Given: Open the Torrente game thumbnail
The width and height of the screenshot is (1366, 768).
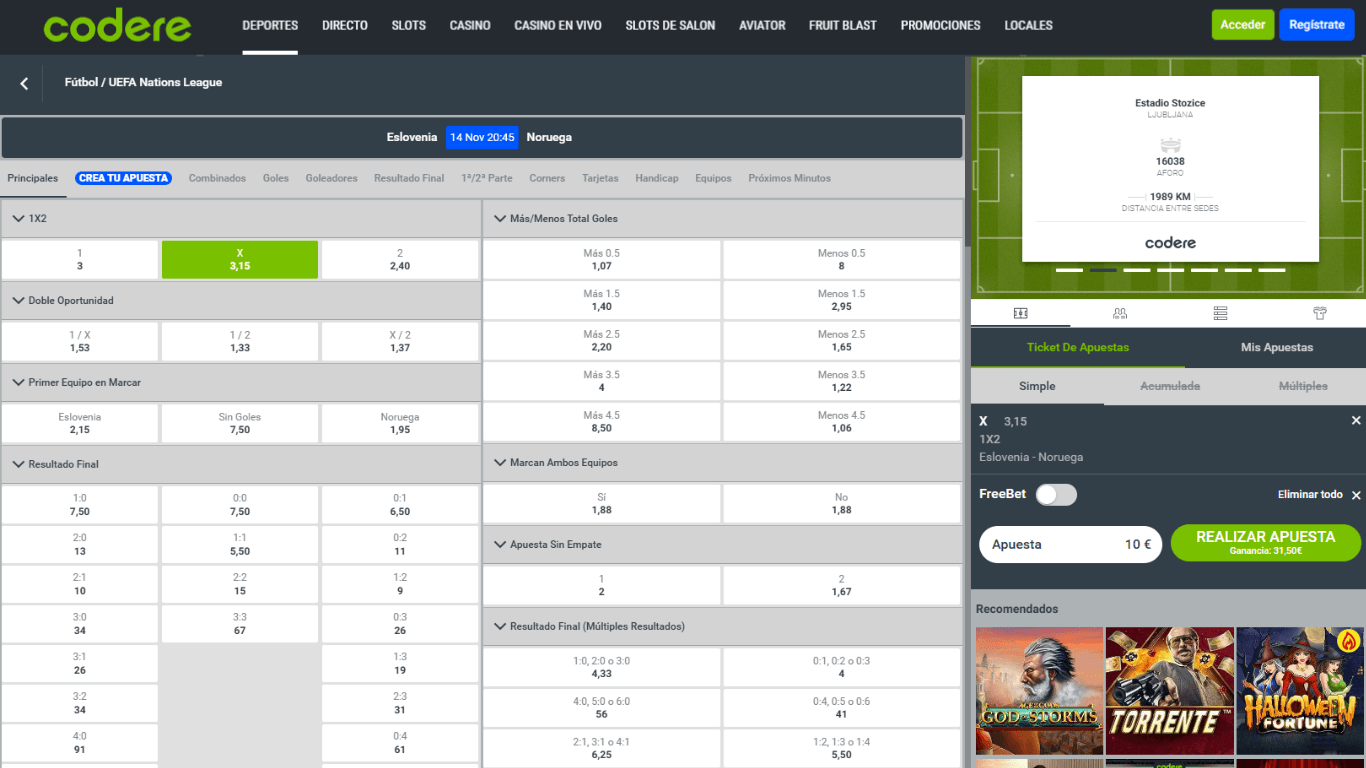Looking at the screenshot, I should (1170, 691).
